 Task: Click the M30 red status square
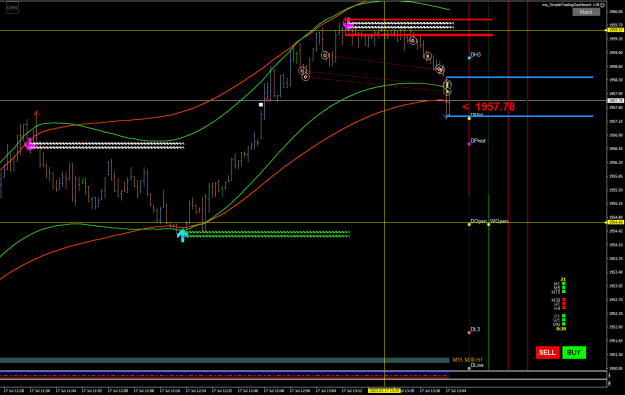pyautogui.click(x=564, y=300)
